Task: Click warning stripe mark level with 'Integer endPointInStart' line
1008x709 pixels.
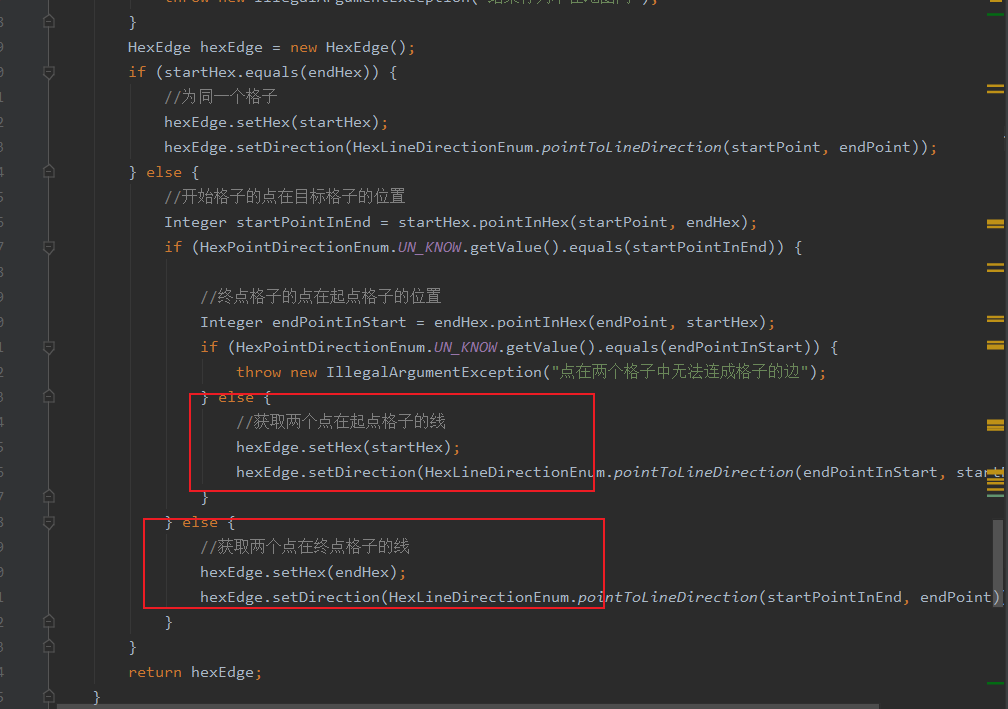Action: 995,319
